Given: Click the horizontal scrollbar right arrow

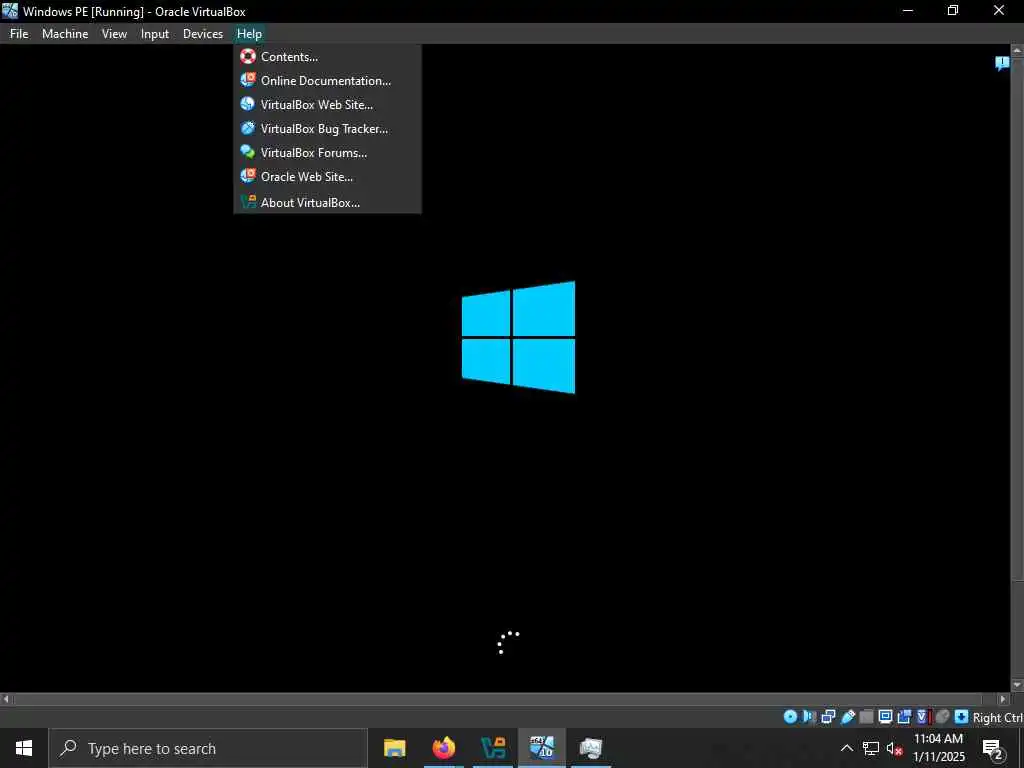Looking at the screenshot, I should [1004, 699].
